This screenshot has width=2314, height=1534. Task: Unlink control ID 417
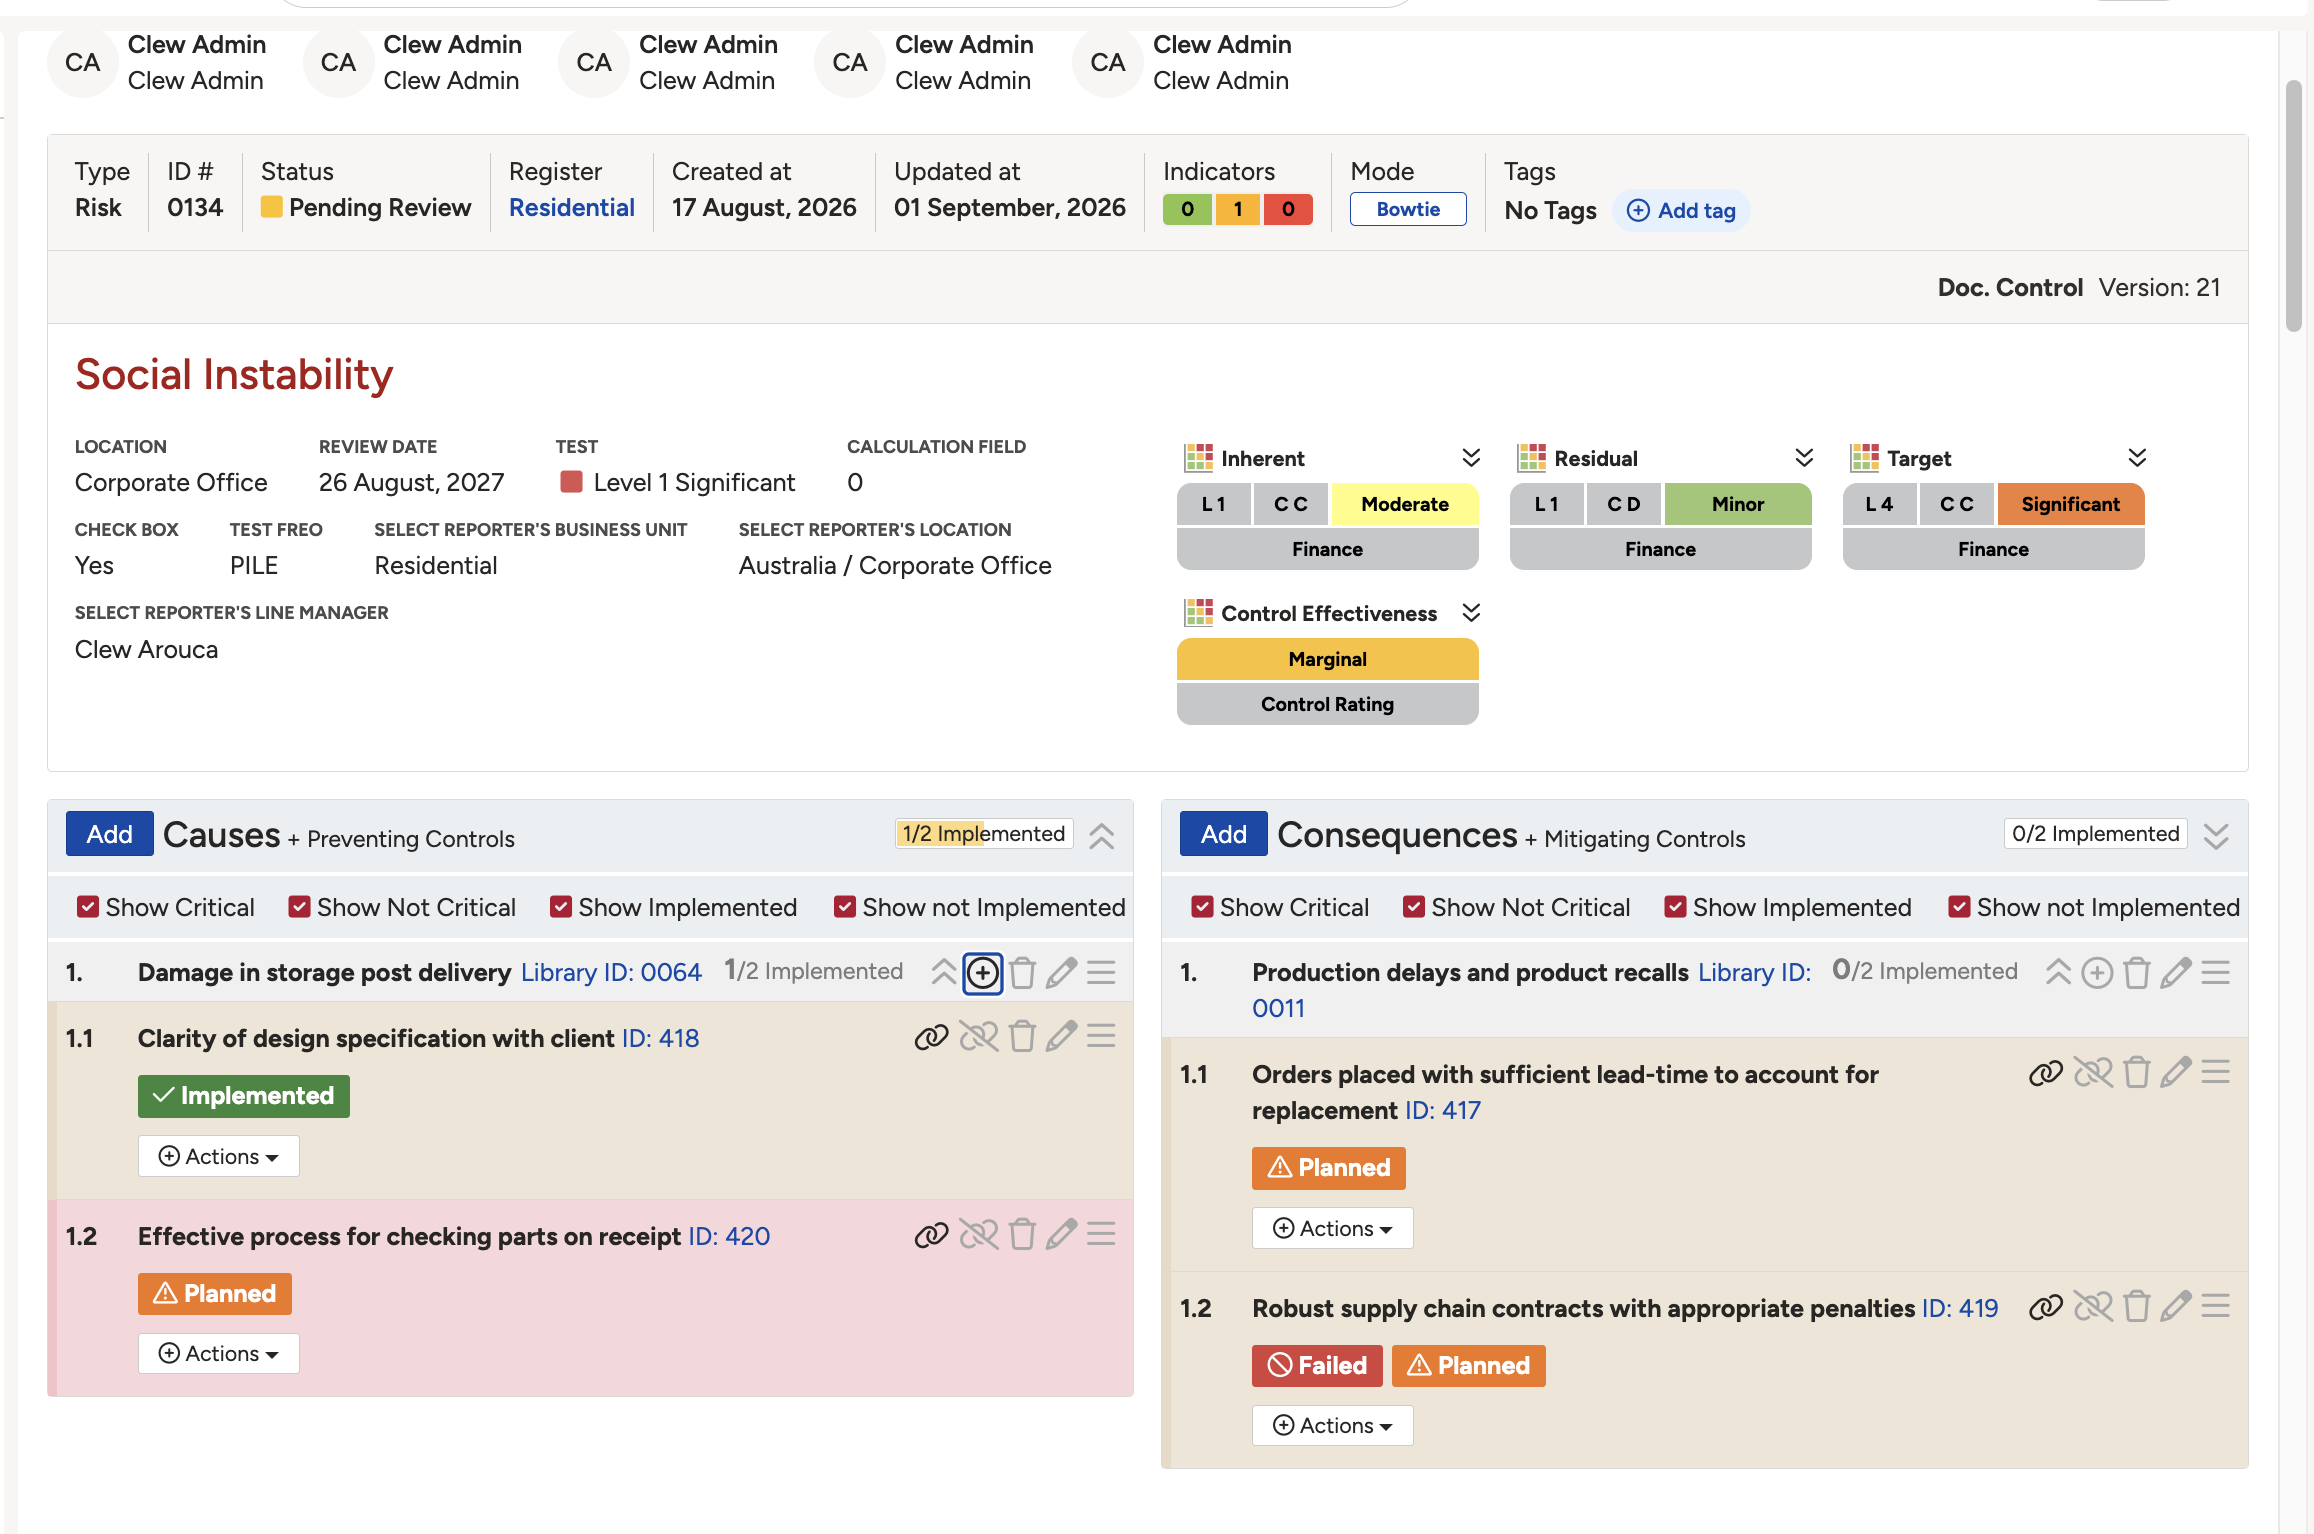(2093, 1073)
